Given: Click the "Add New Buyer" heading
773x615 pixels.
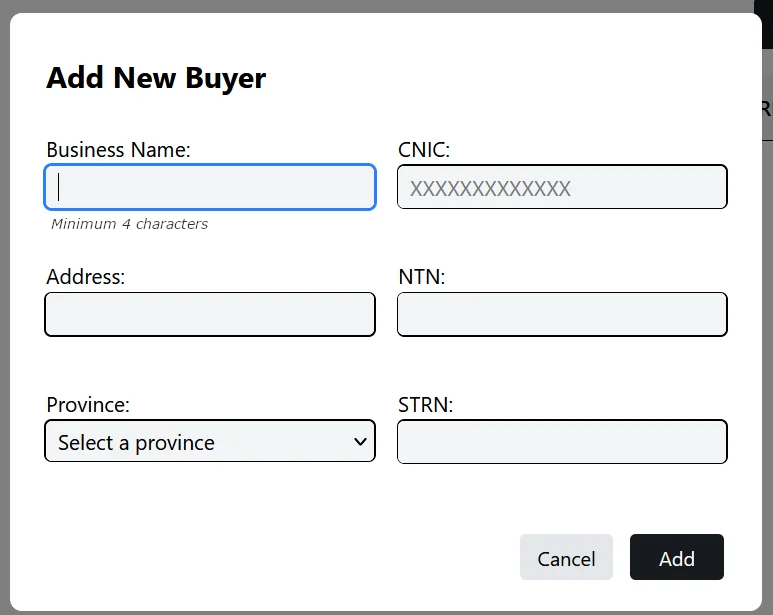Looking at the screenshot, I should (156, 79).
